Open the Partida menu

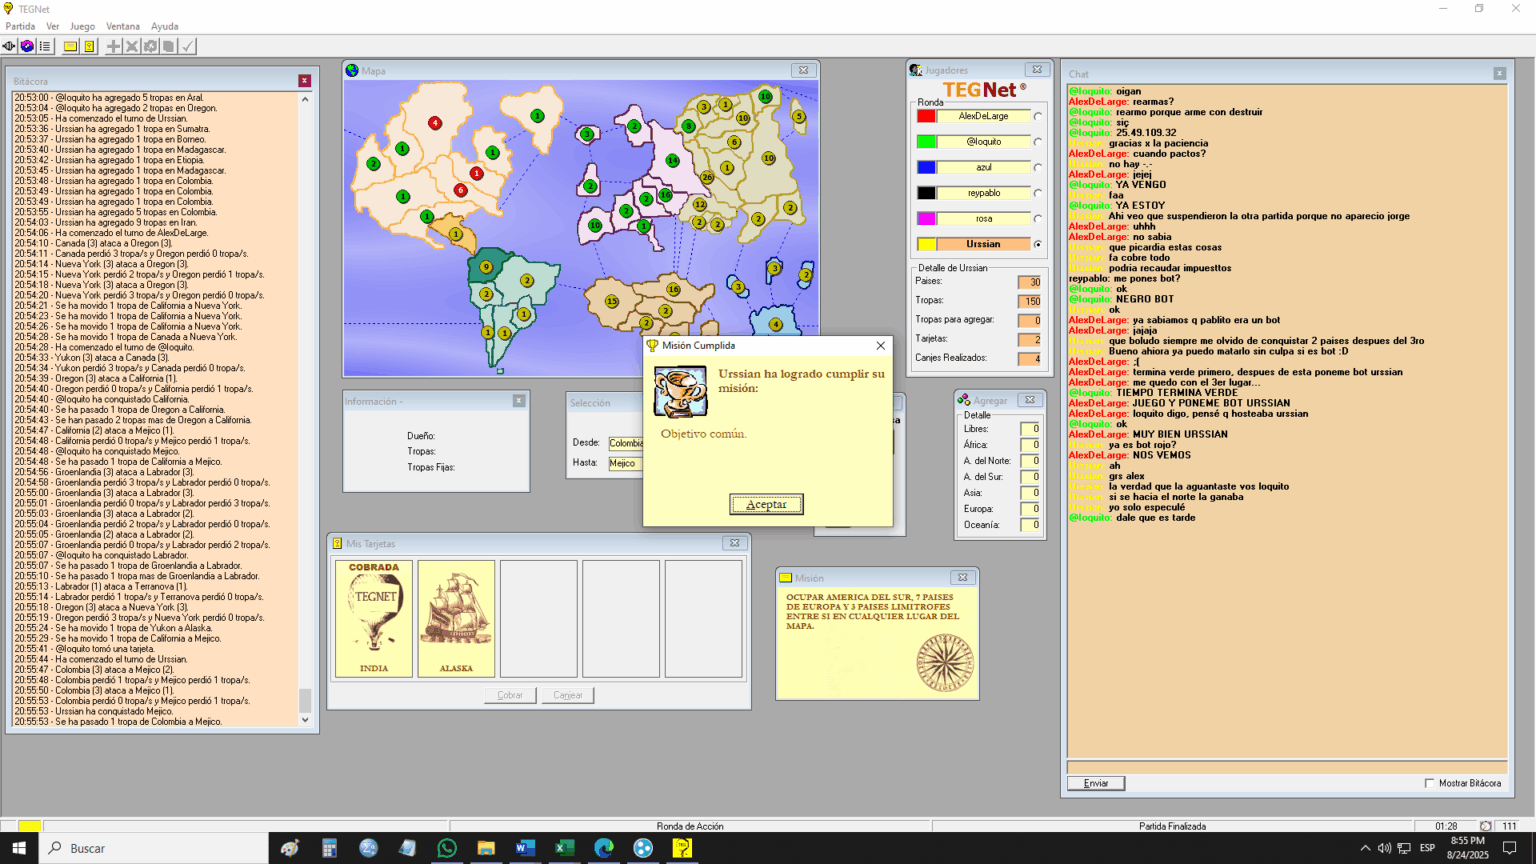(x=20, y=26)
